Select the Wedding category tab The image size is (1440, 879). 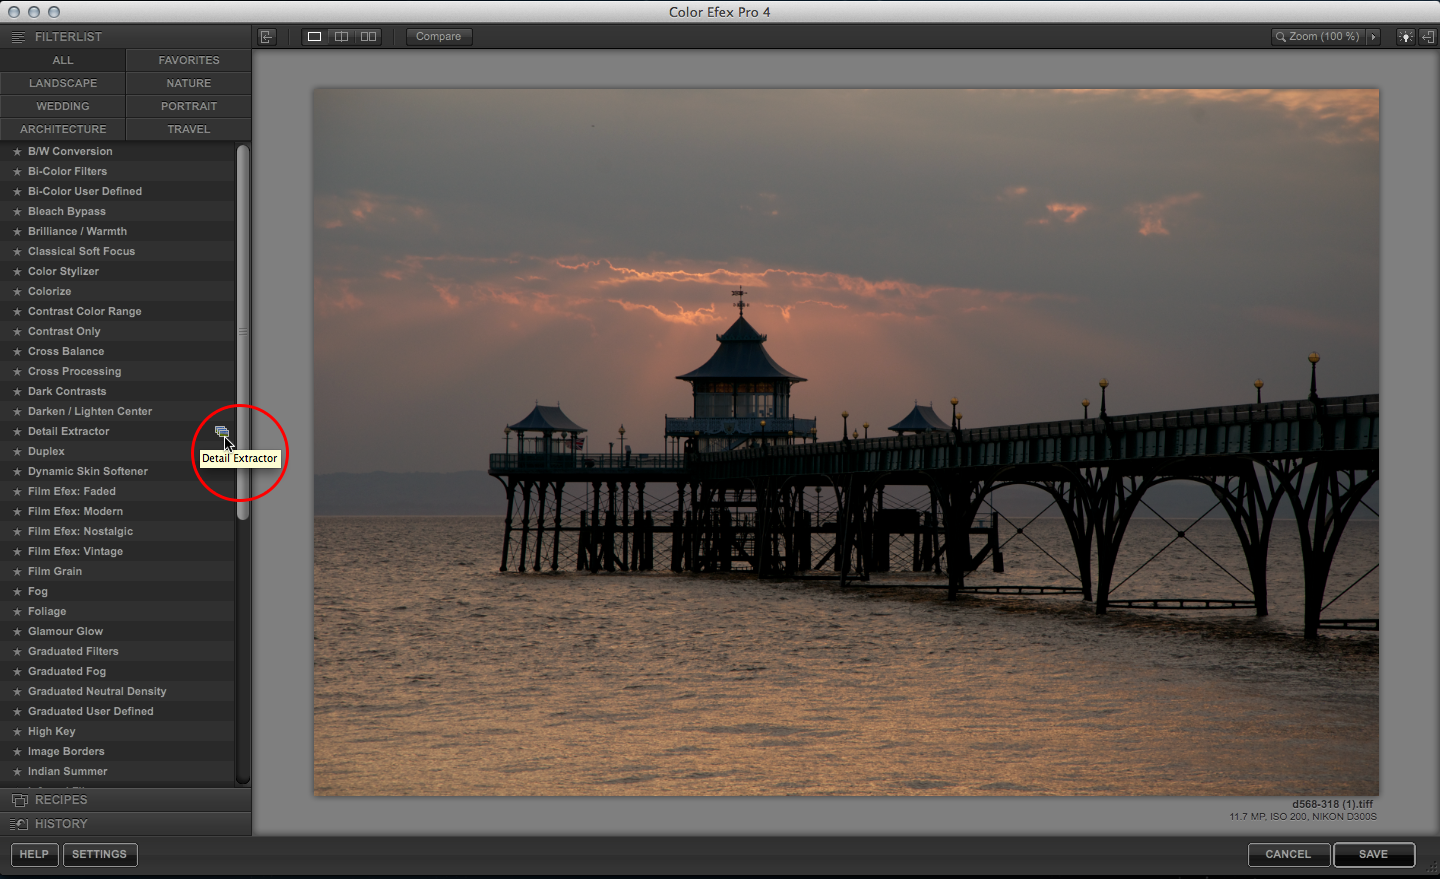(63, 106)
